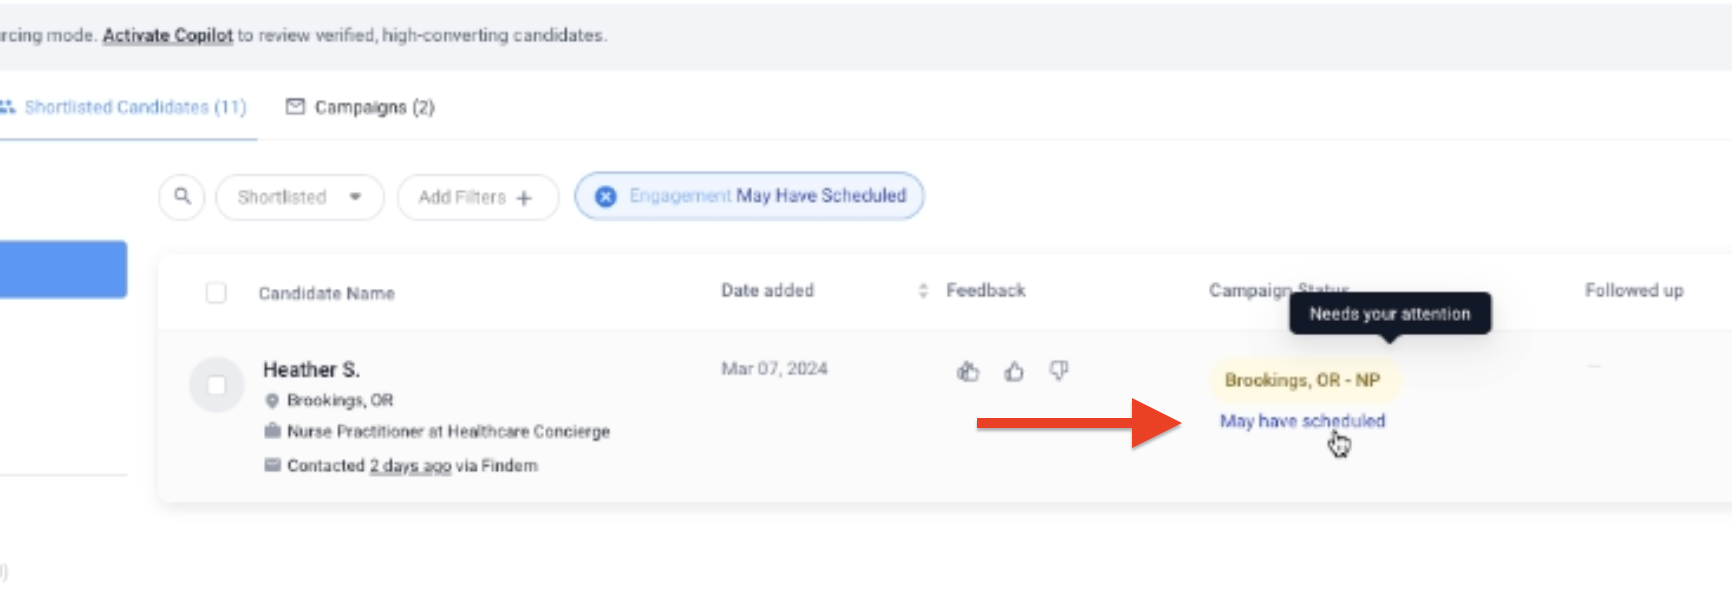Open the Add Filters menu

click(463, 197)
